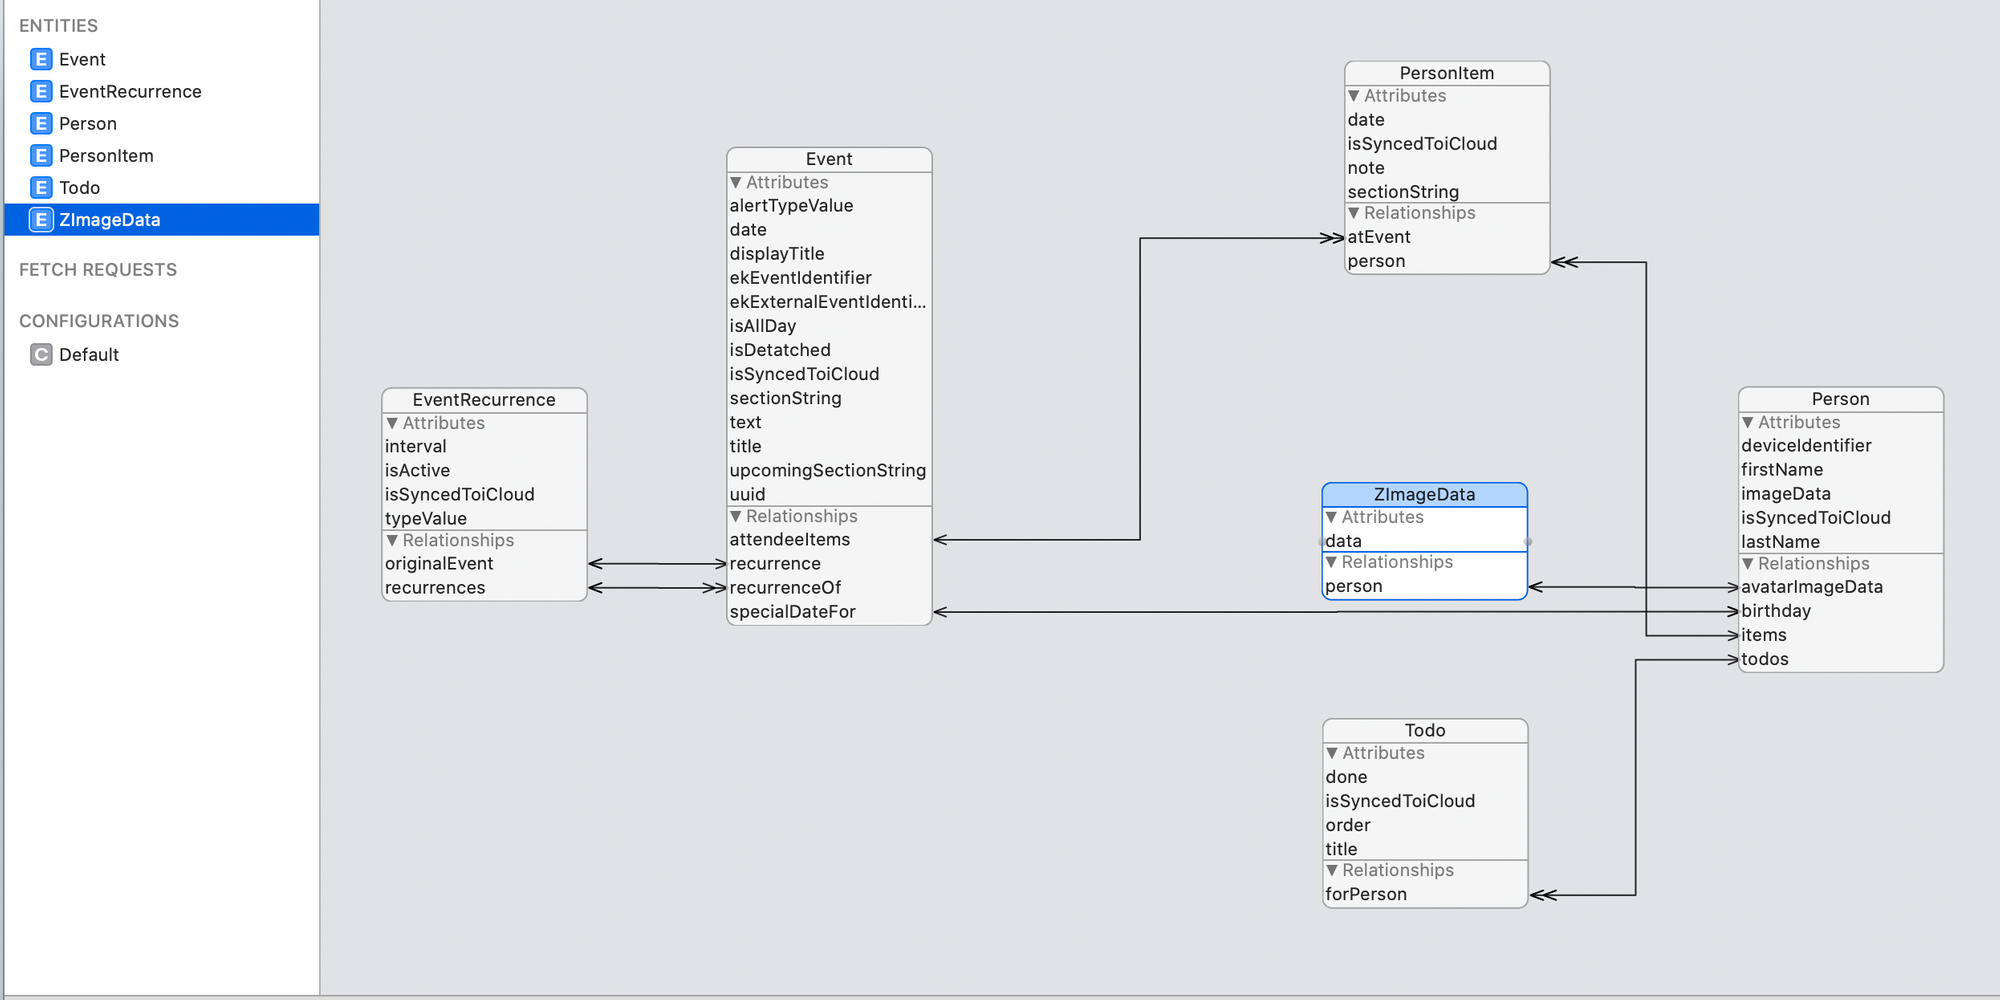Select EventRecurrence in the entities list
Screen dimensions: 2000x1000
click(x=162, y=92)
